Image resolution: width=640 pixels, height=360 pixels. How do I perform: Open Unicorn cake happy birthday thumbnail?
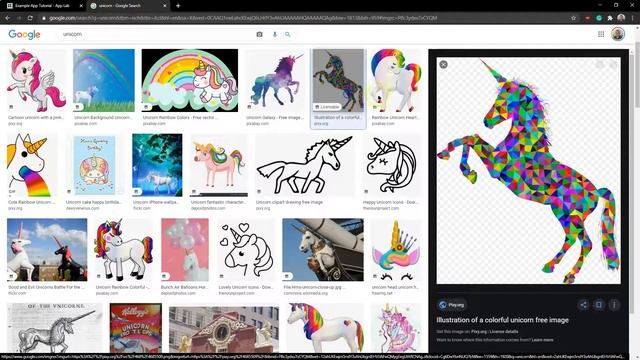coord(94,165)
